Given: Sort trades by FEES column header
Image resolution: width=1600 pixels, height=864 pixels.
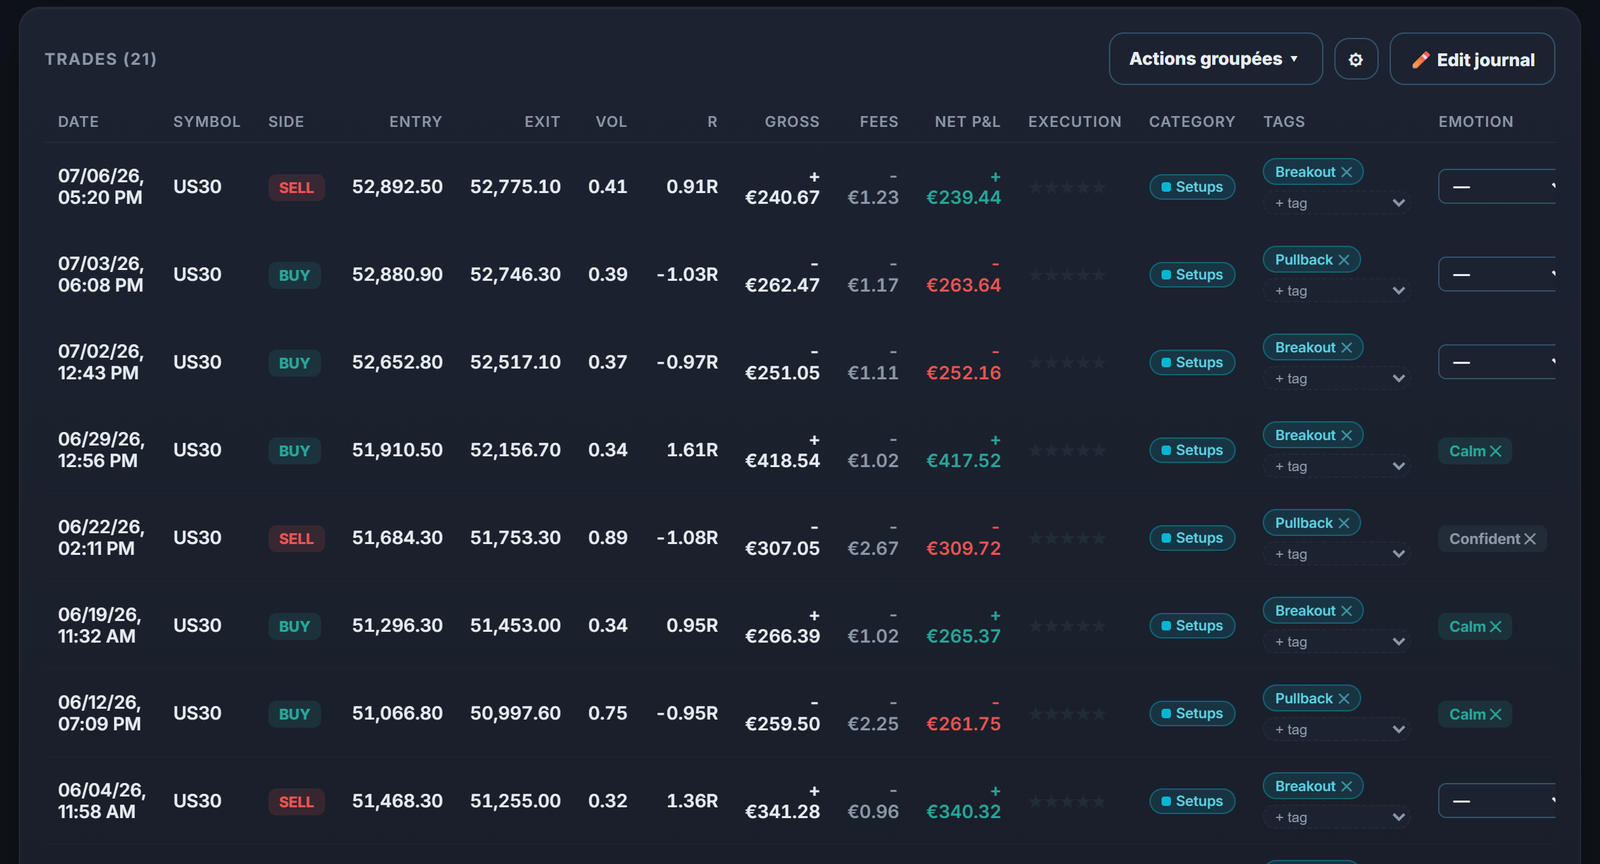Looking at the screenshot, I should coord(879,122).
